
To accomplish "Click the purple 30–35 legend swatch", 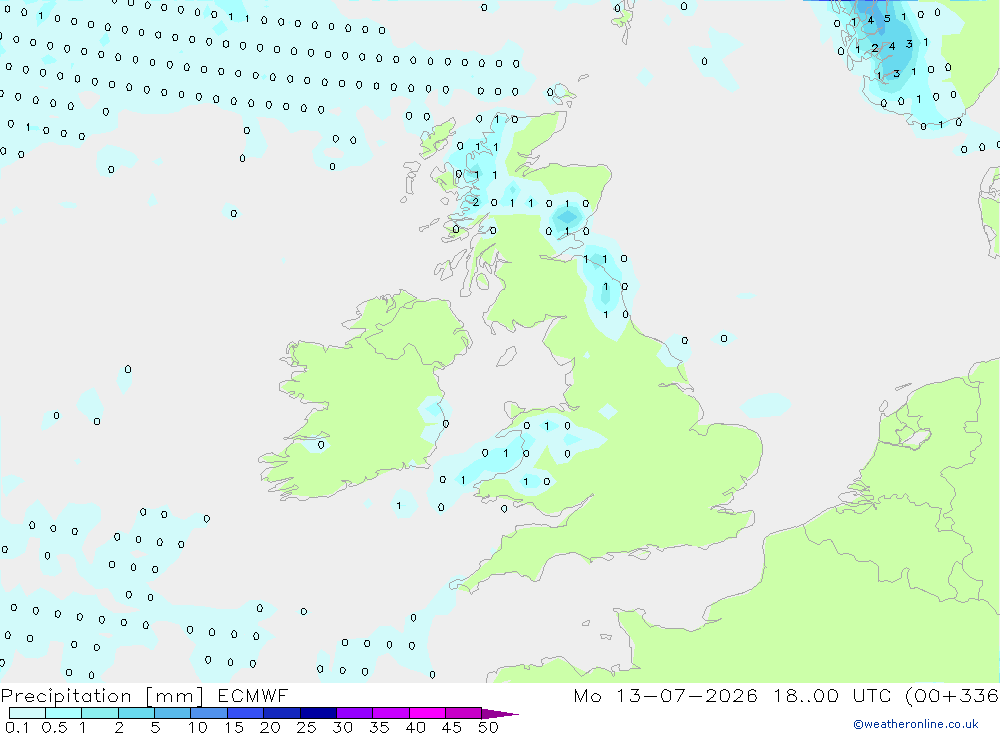I will [x=355, y=713].
